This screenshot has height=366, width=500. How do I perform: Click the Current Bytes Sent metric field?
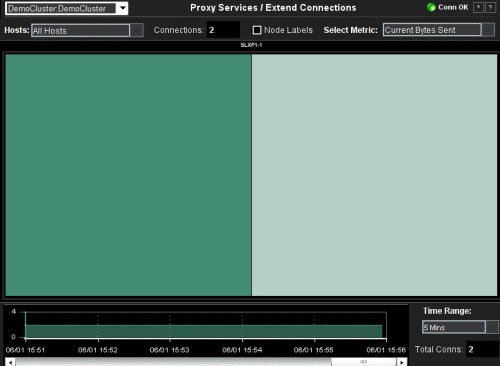tap(432, 30)
